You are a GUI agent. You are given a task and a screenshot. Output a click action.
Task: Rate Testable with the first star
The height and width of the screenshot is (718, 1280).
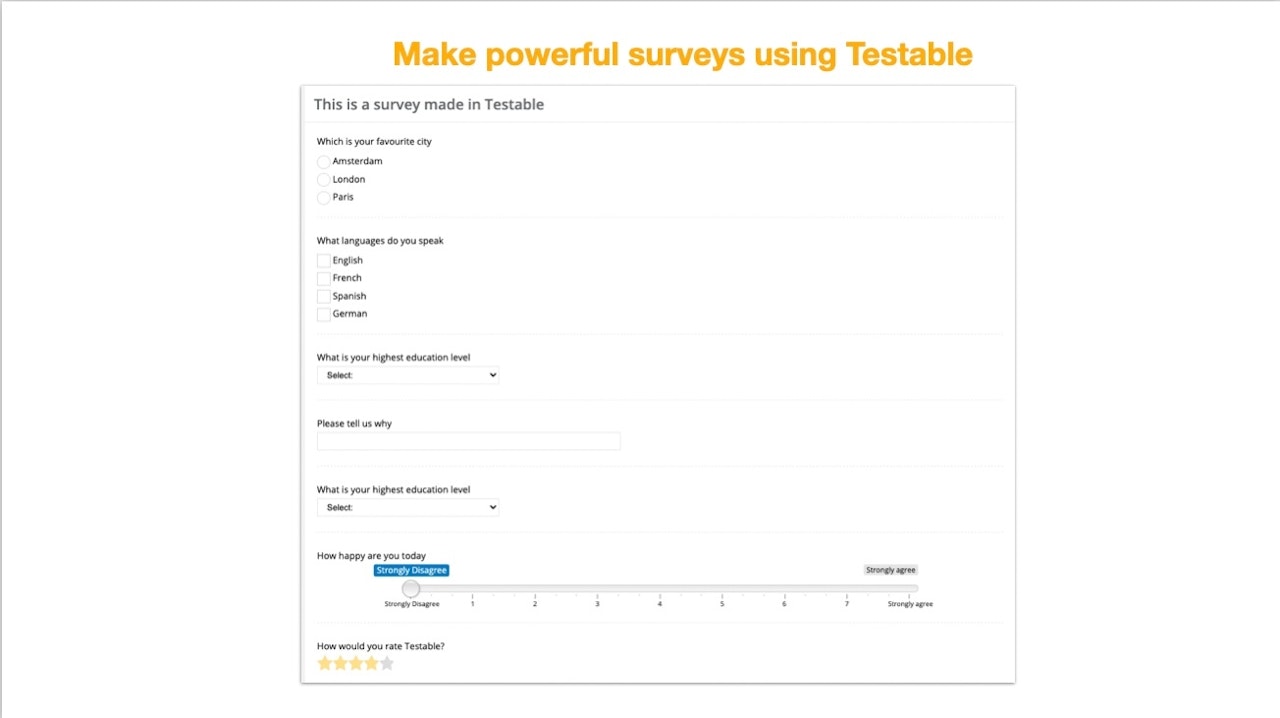point(325,663)
